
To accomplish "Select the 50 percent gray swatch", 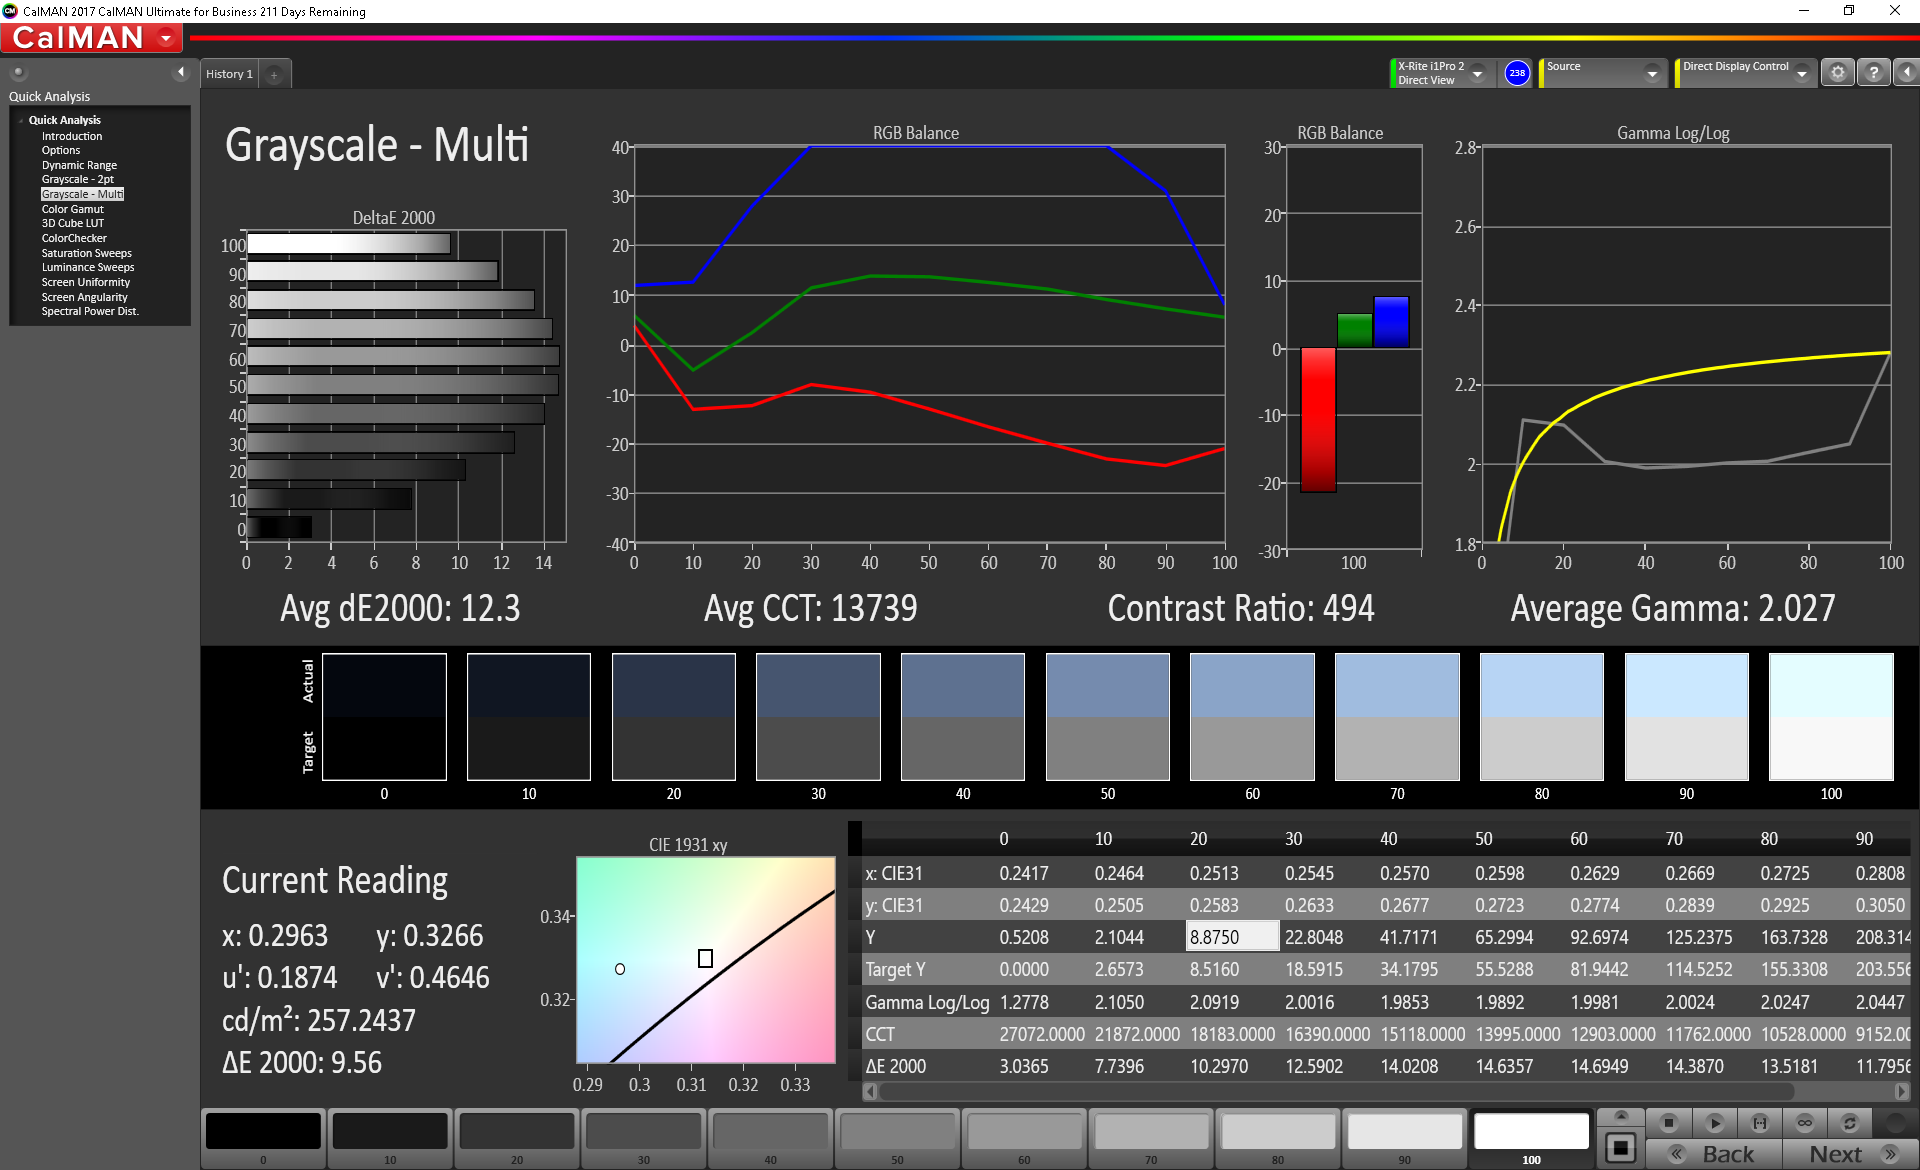I will point(897,1133).
